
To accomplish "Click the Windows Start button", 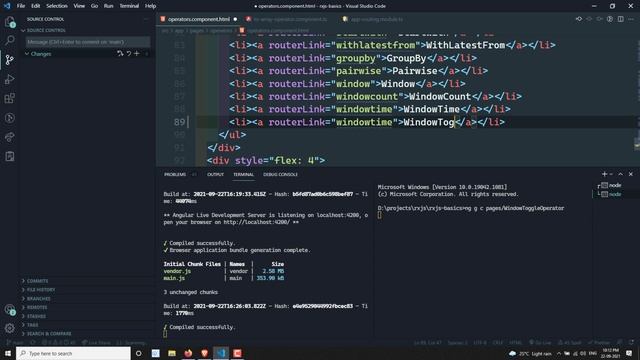I will pyautogui.click(x=8, y=353).
